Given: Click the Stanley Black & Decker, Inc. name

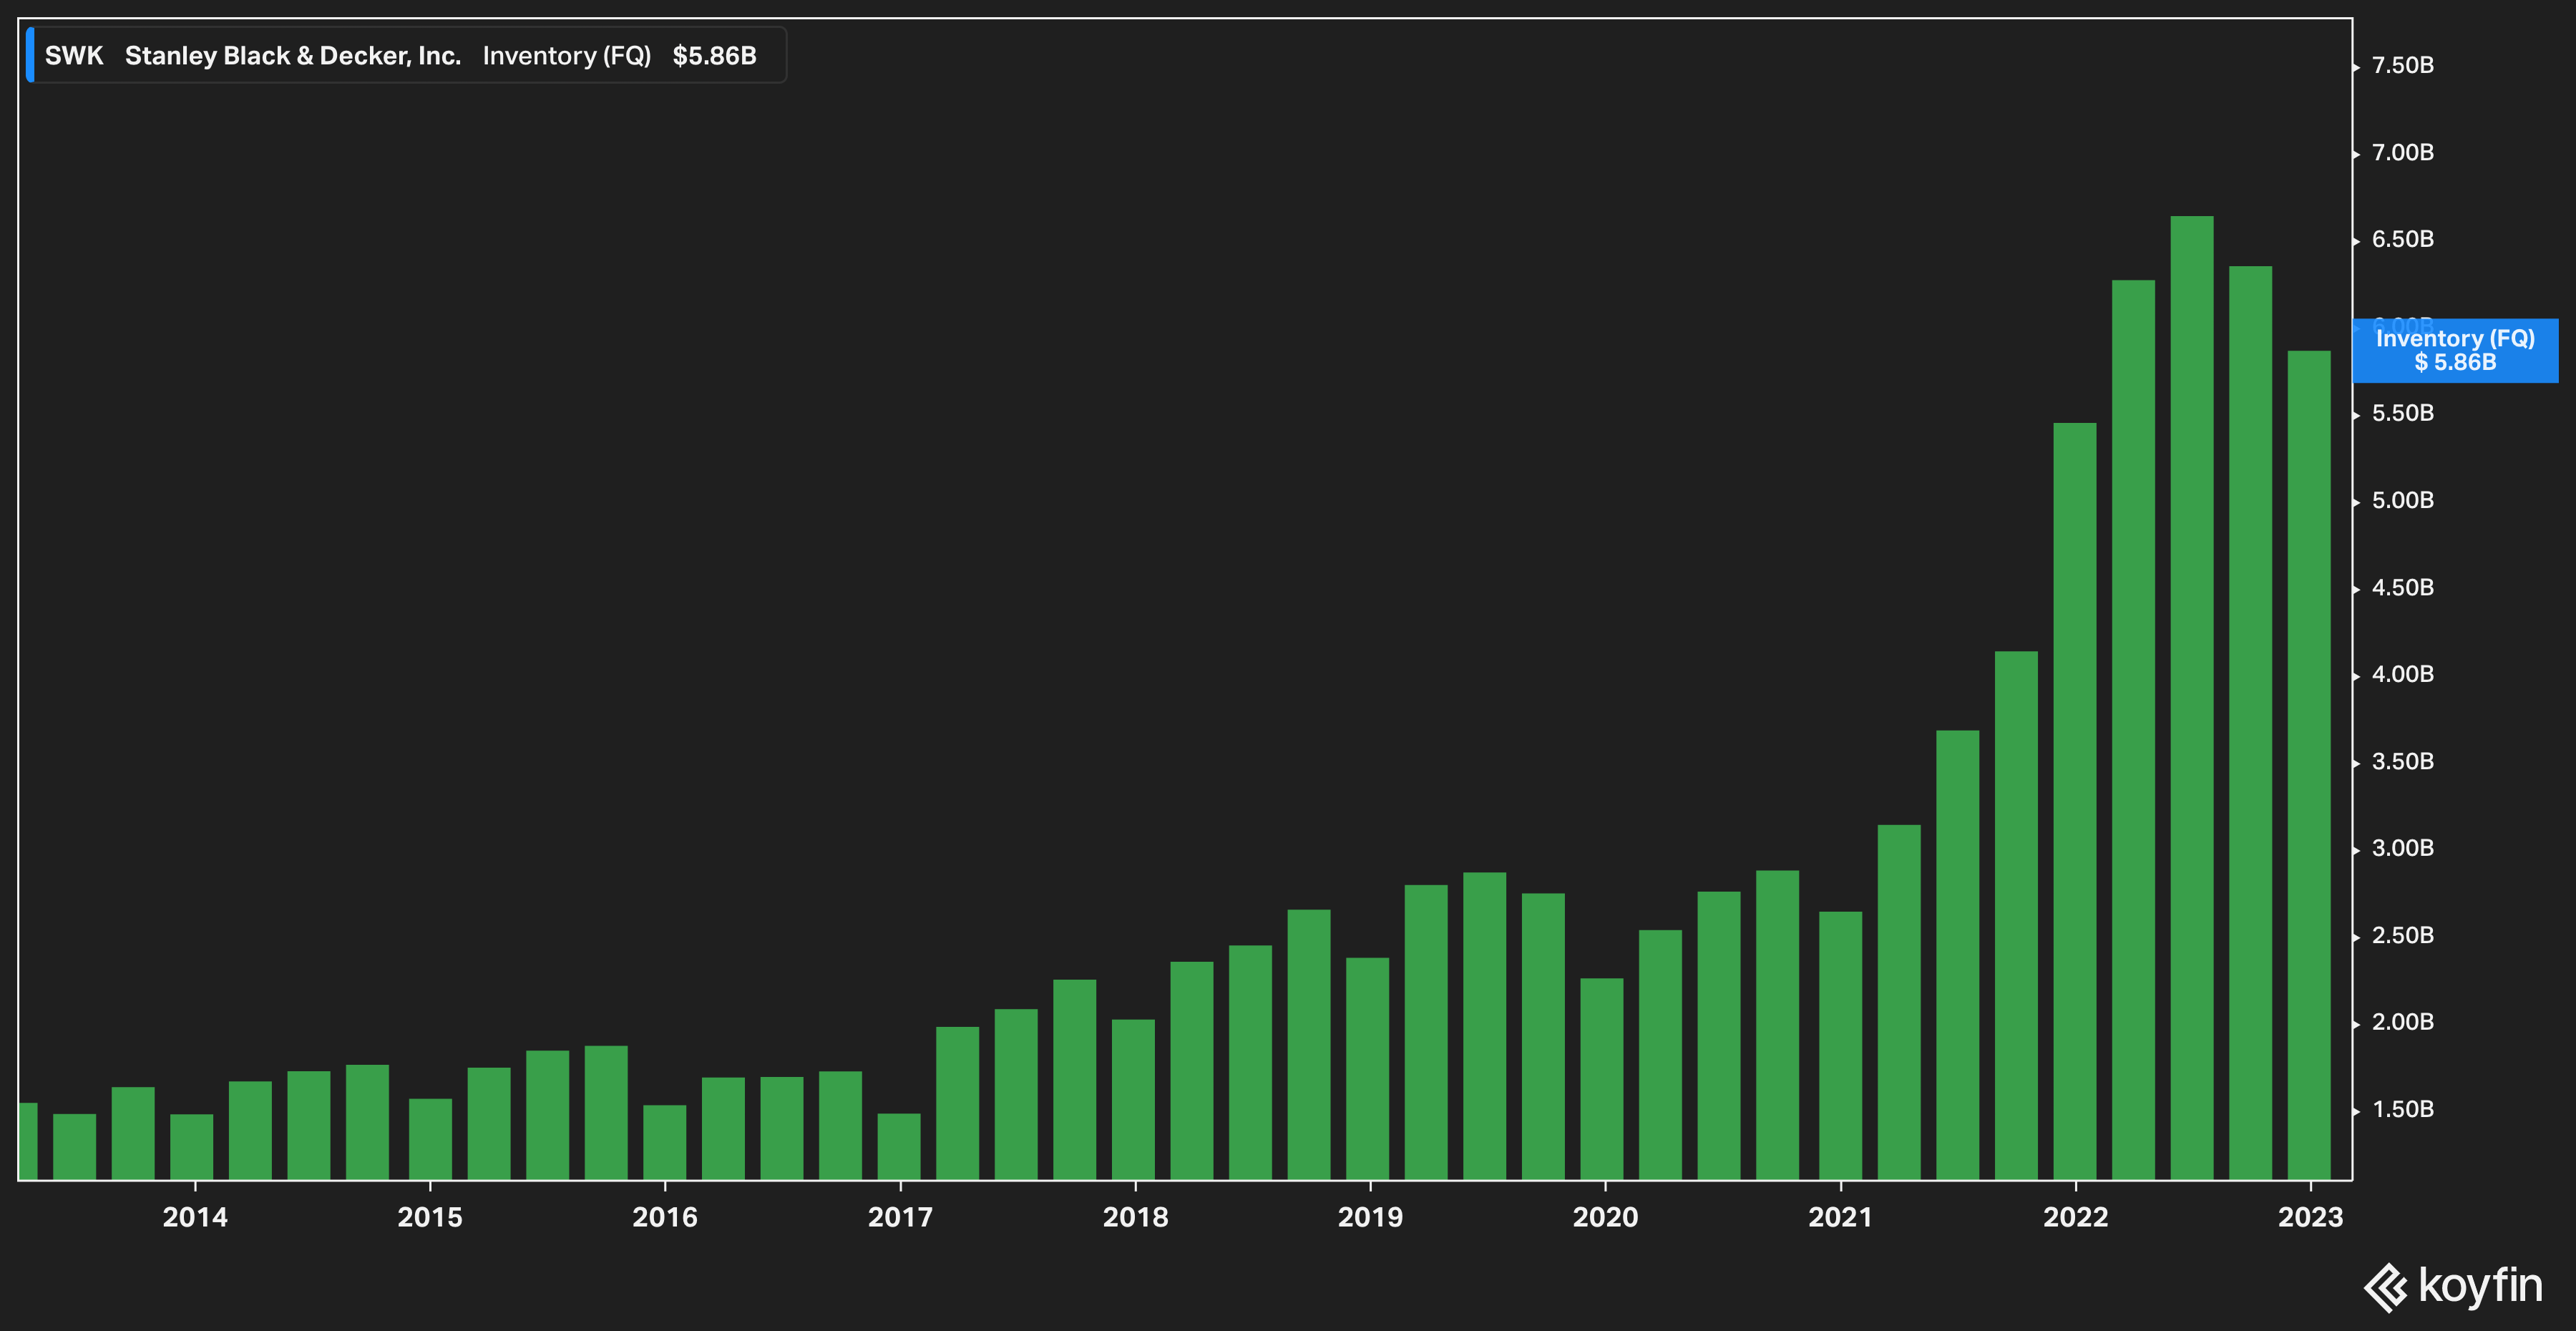Looking at the screenshot, I should (x=293, y=56).
